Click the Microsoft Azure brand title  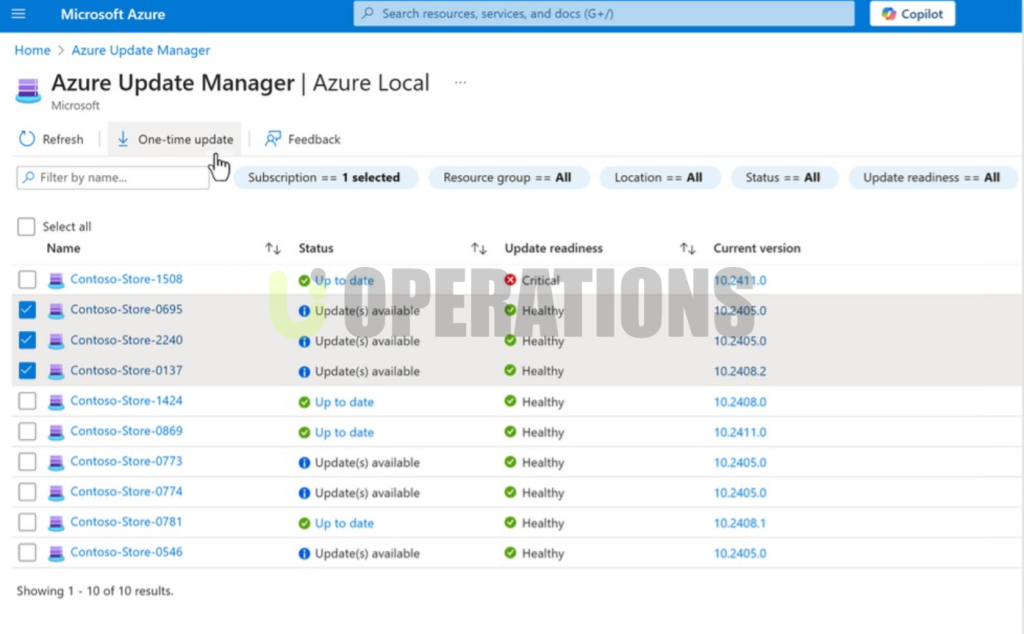click(x=113, y=14)
